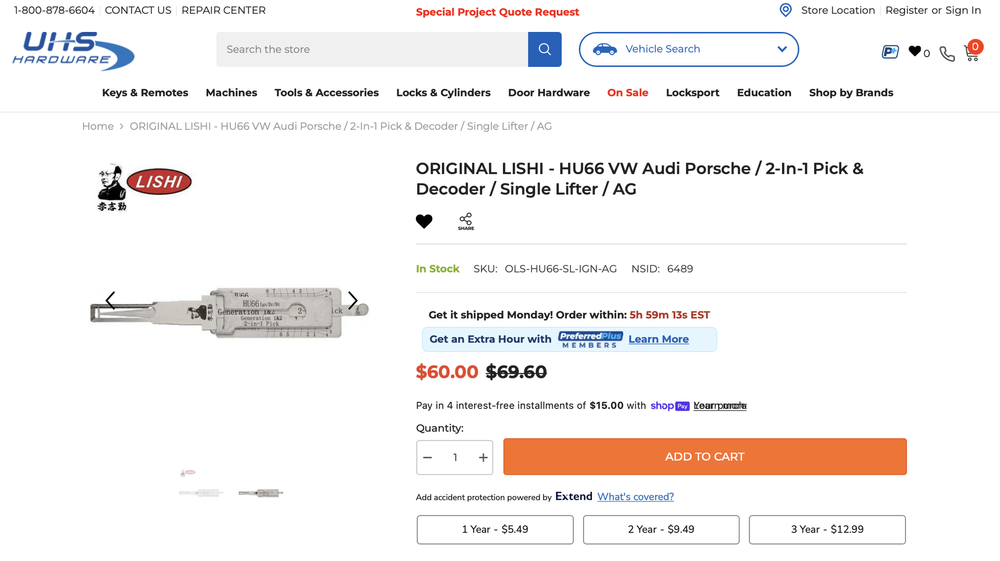The width and height of the screenshot is (1000, 561).
Task: Click the Share icon under product title
Action: pyautogui.click(x=466, y=221)
